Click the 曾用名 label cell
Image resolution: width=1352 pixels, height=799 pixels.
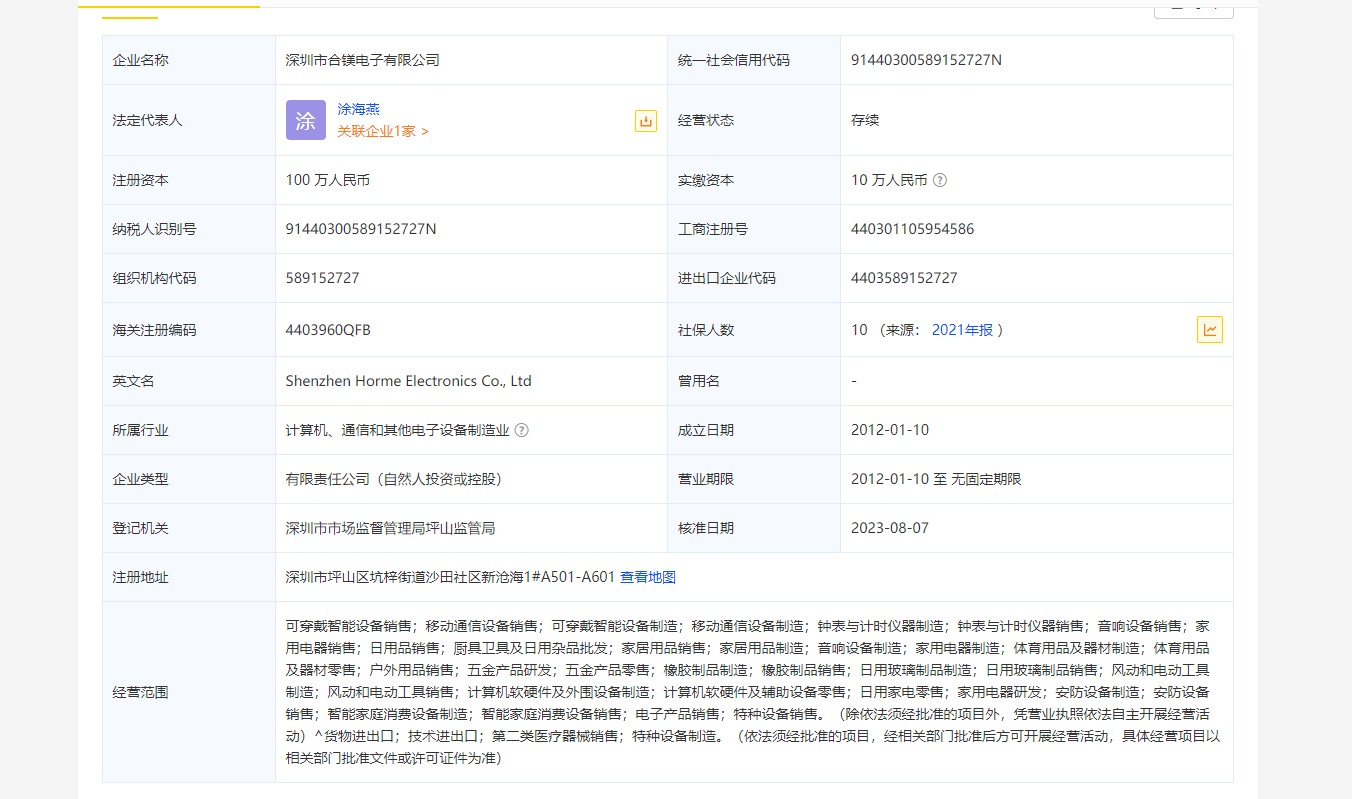[x=754, y=381]
